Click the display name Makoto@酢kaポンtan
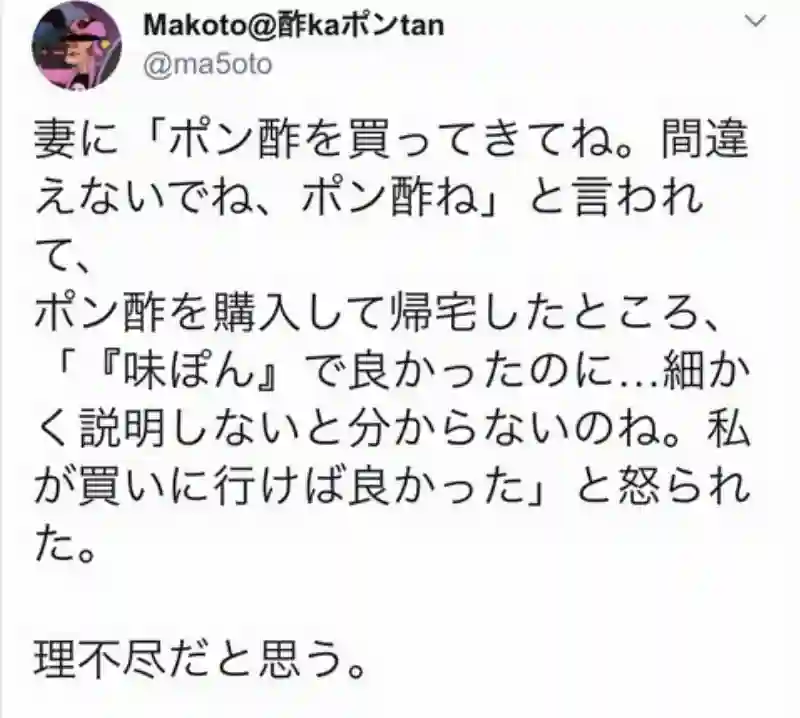 (x=294, y=26)
